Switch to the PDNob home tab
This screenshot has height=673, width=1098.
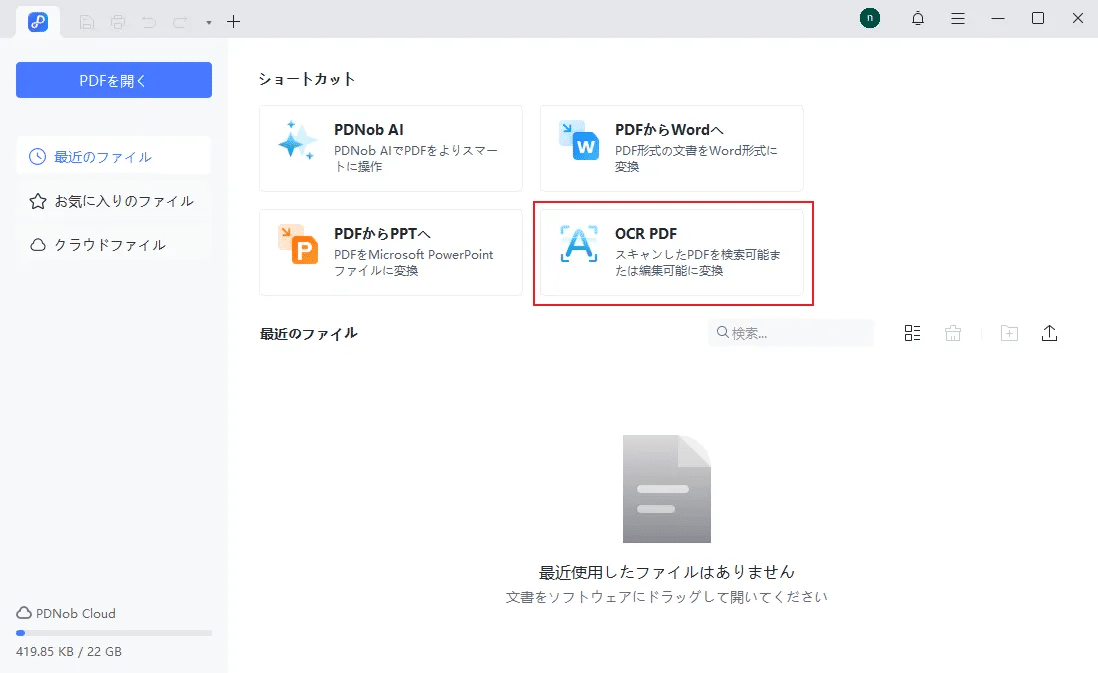[37, 21]
